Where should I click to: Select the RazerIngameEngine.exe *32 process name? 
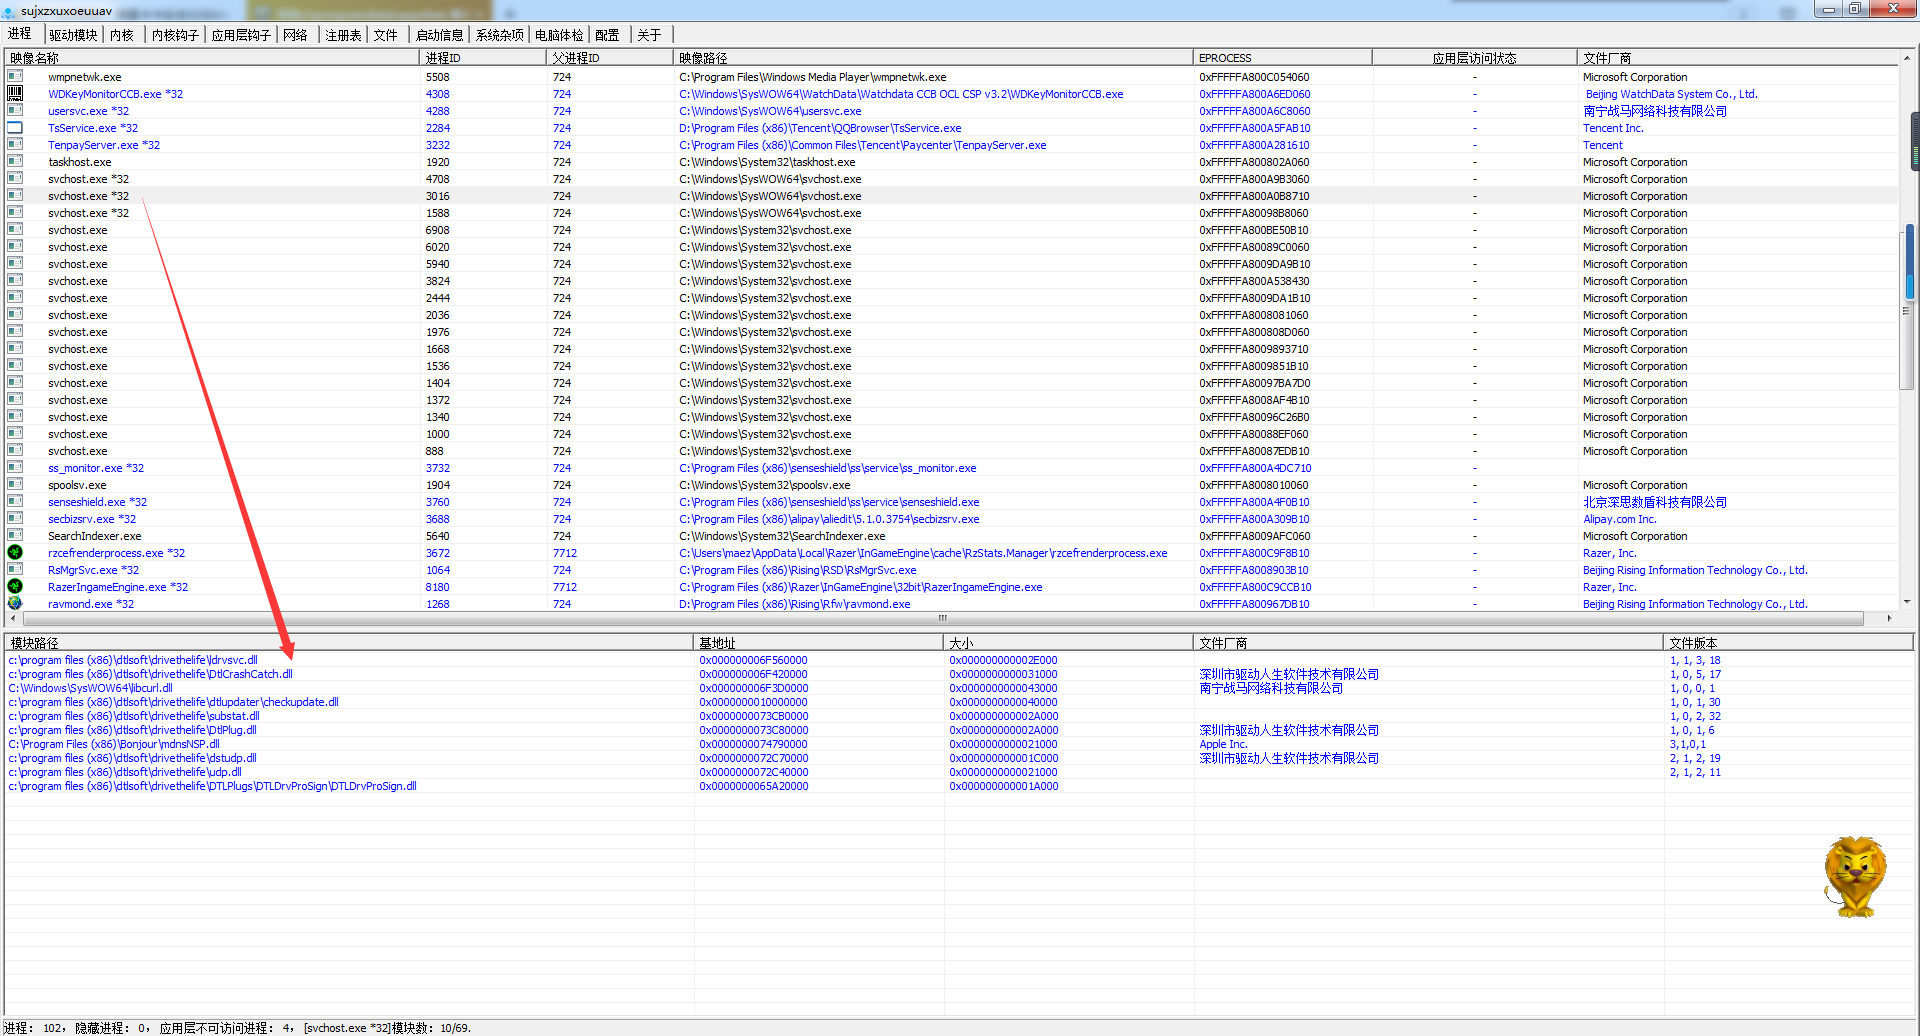(x=118, y=587)
